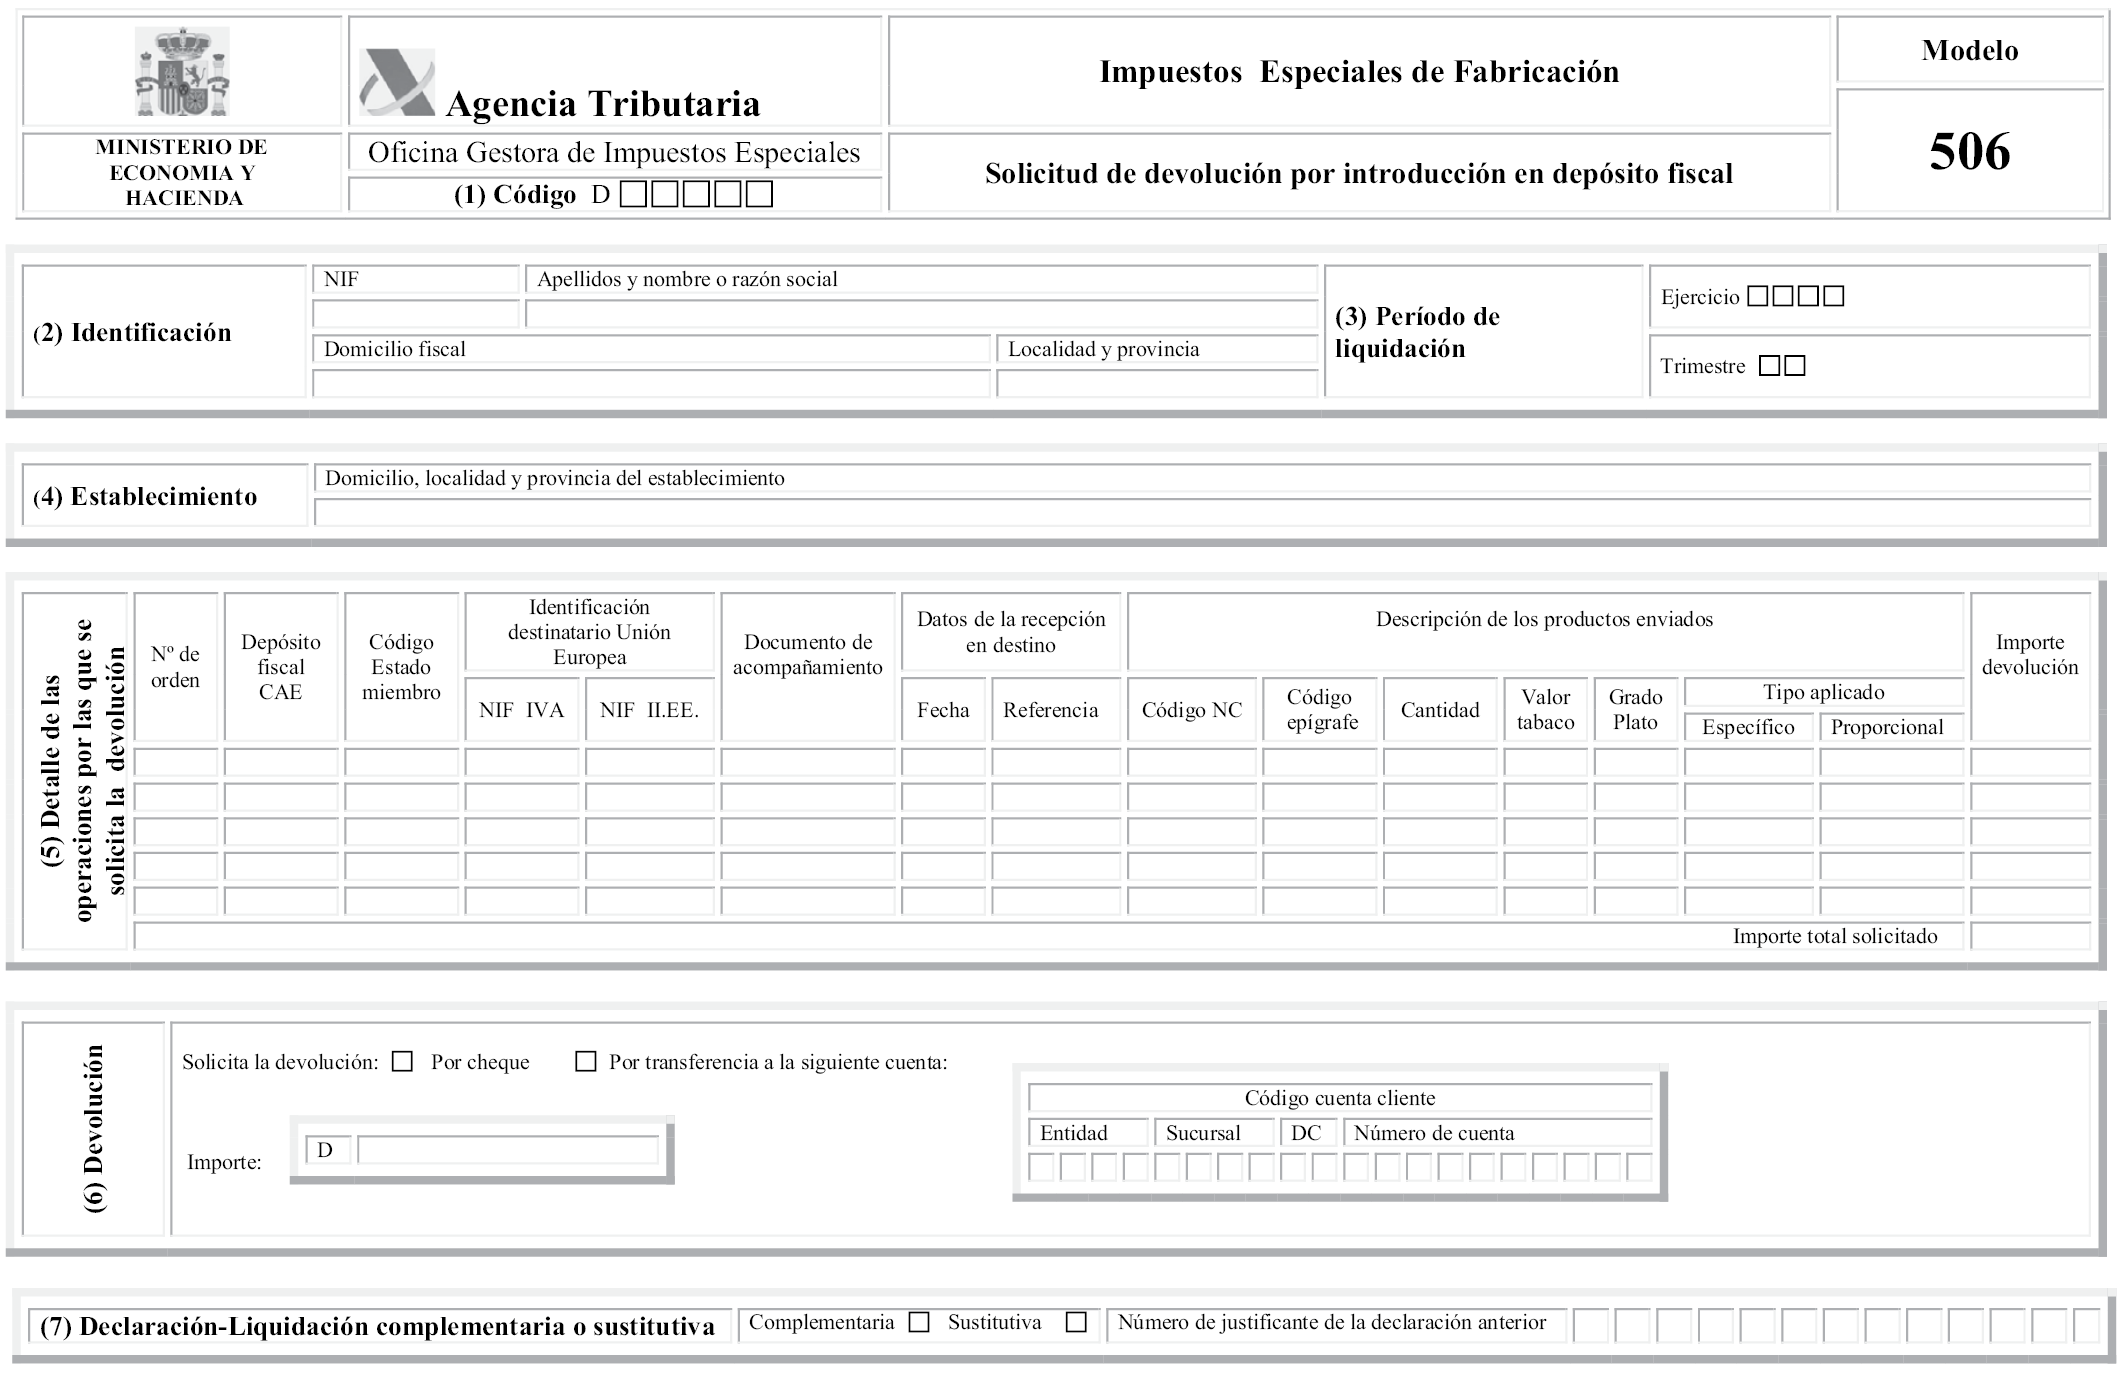Click first-row cell under Proporcional

(x=1892, y=762)
